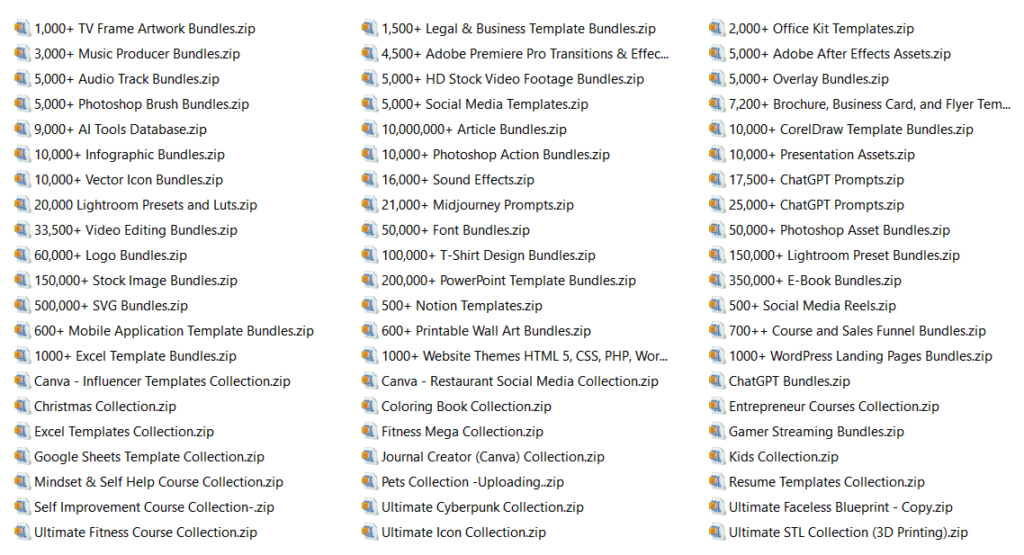1024x555 pixels.
Task: Select 21,000+ Midjourney Prompts.zip file name
Action: tap(477, 205)
